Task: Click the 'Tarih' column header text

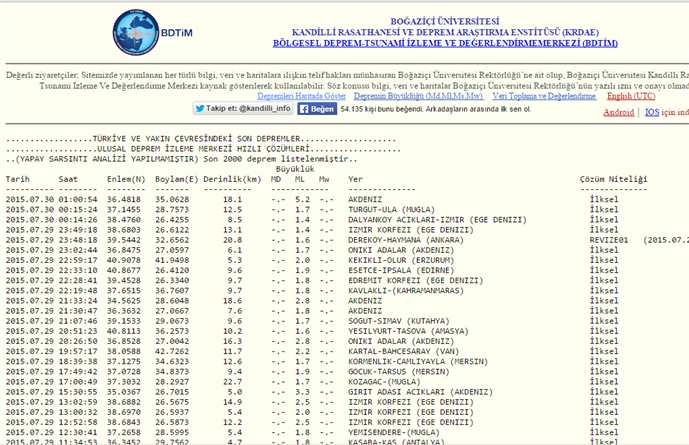Action: pyautogui.click(x=18, y=179)
